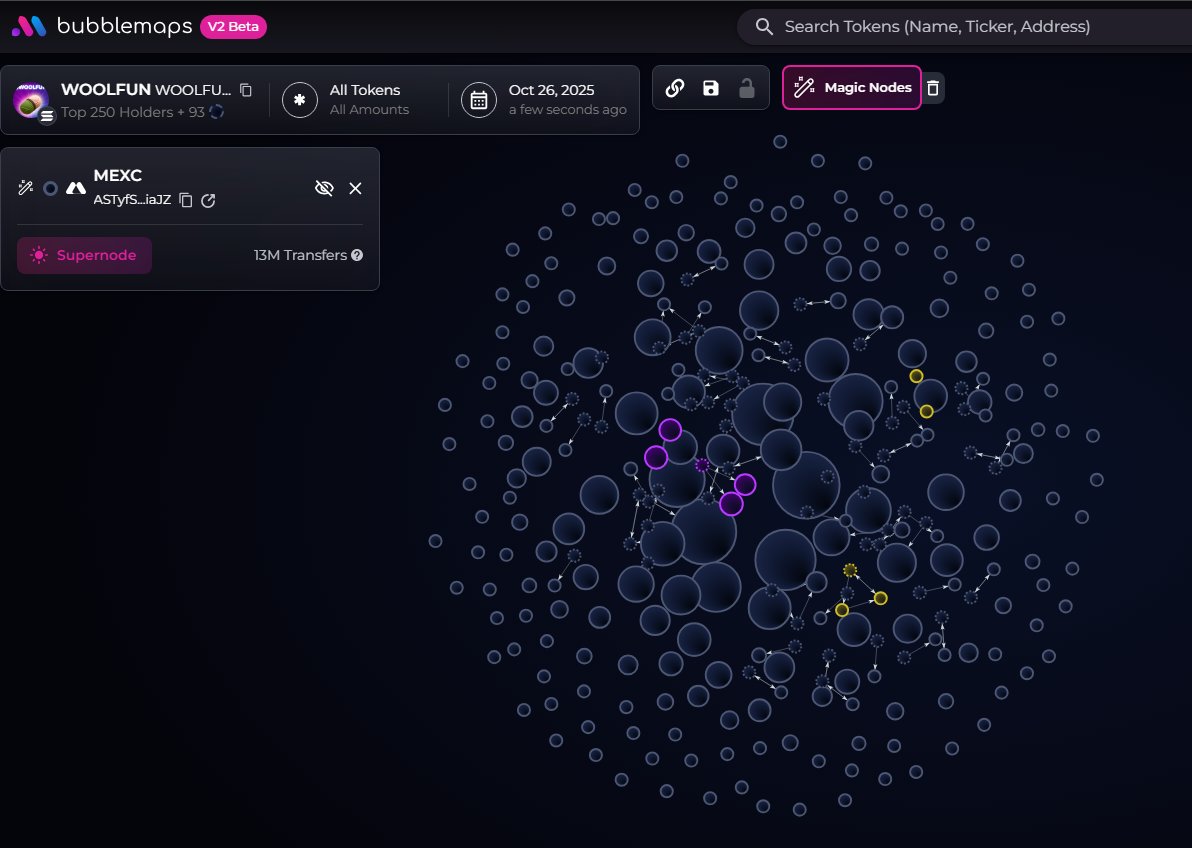Delete magic nodes with trash icon

(933, 88)
